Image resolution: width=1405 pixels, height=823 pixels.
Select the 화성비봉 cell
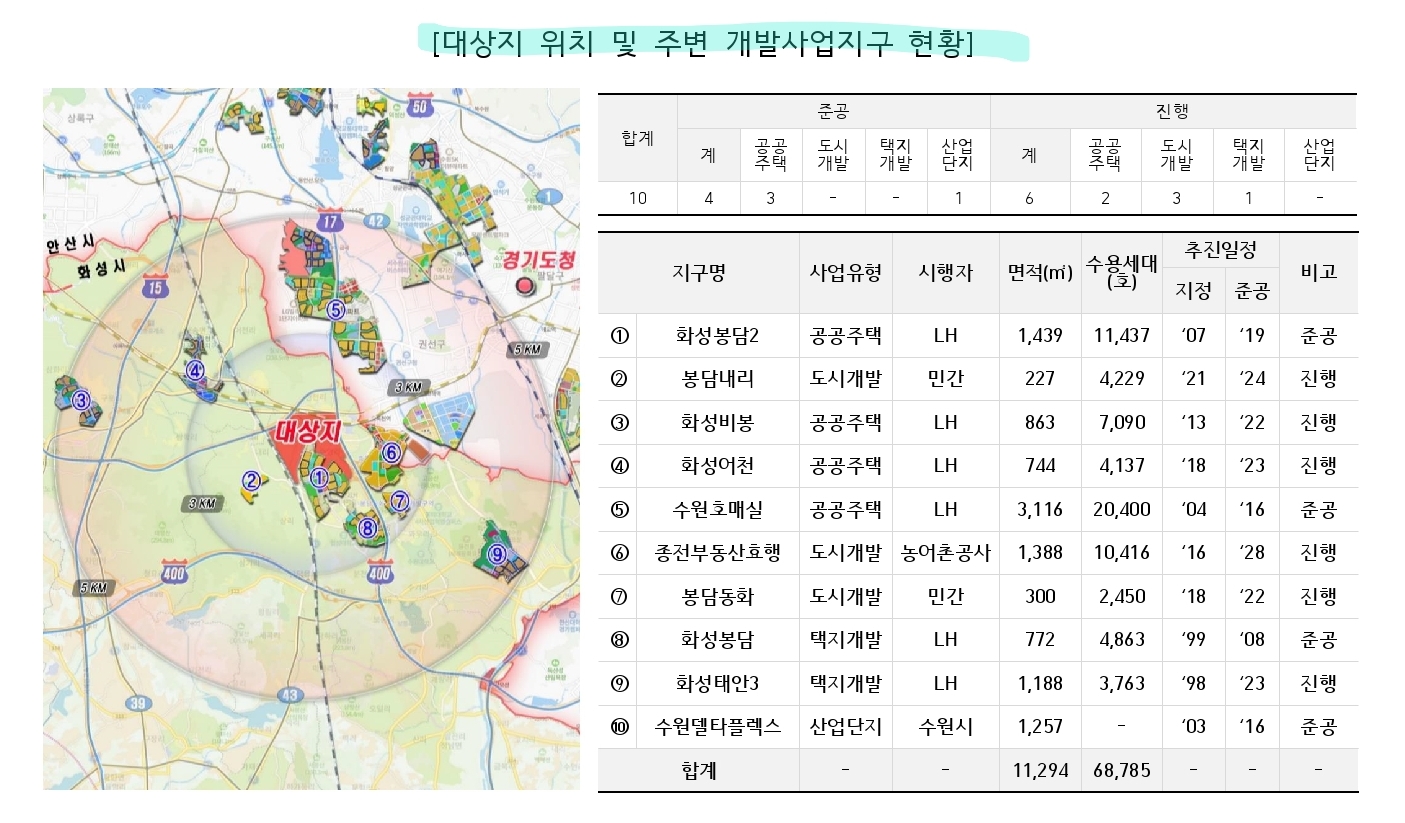pyautogui.click(x=717, y=423)
